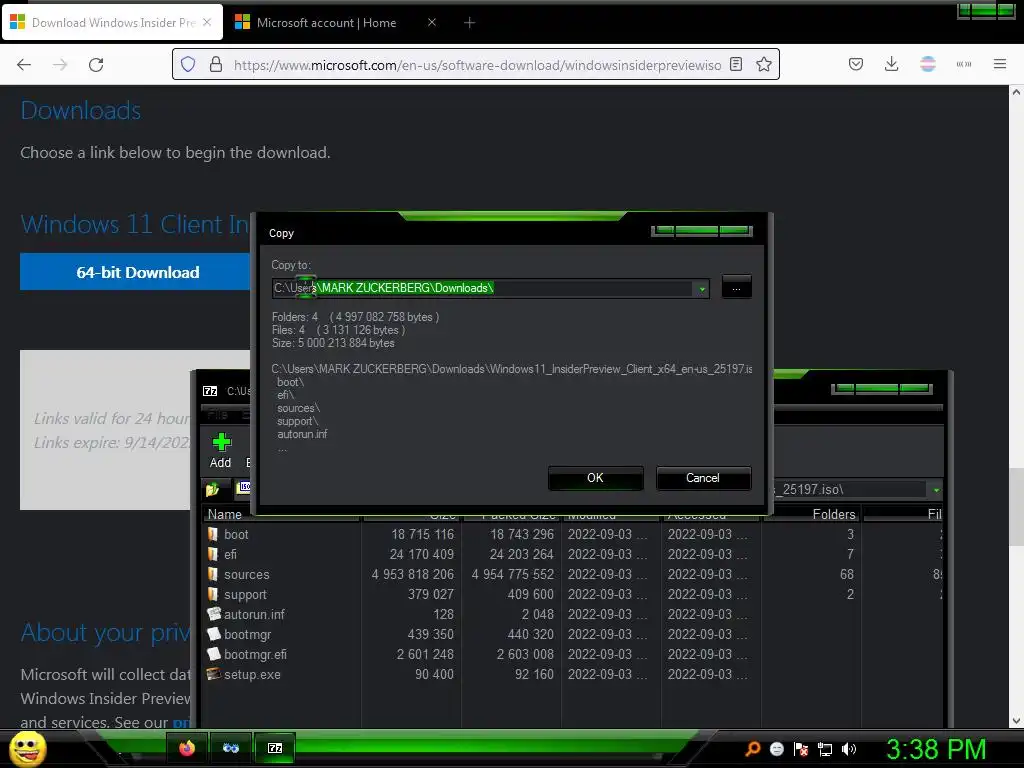Select the efi folder icon in 7-Zip

coord(212,554)
